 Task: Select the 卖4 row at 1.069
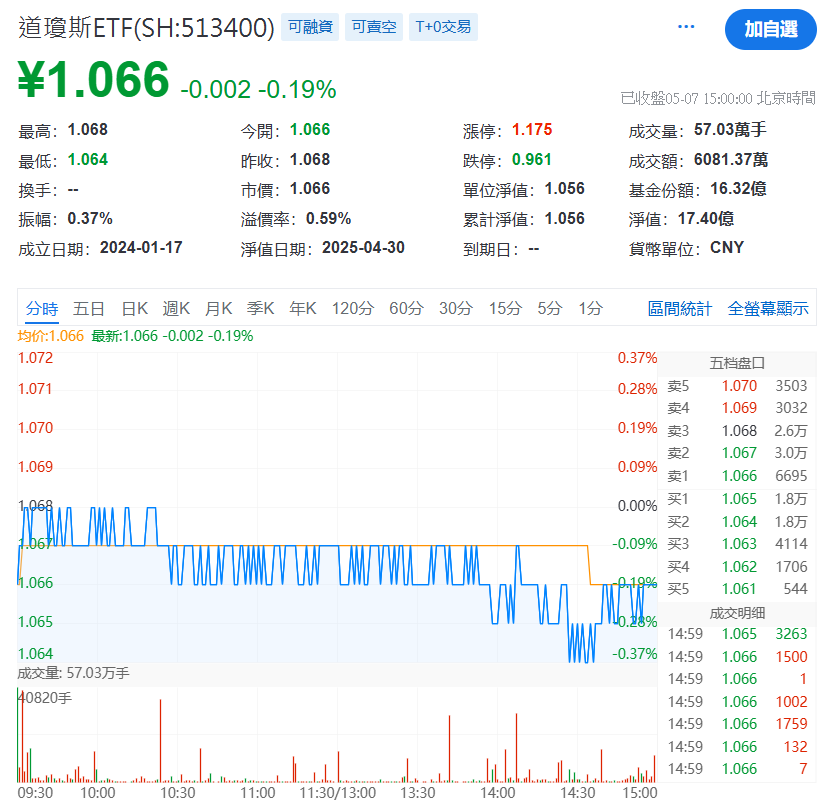tap(737, 408)
